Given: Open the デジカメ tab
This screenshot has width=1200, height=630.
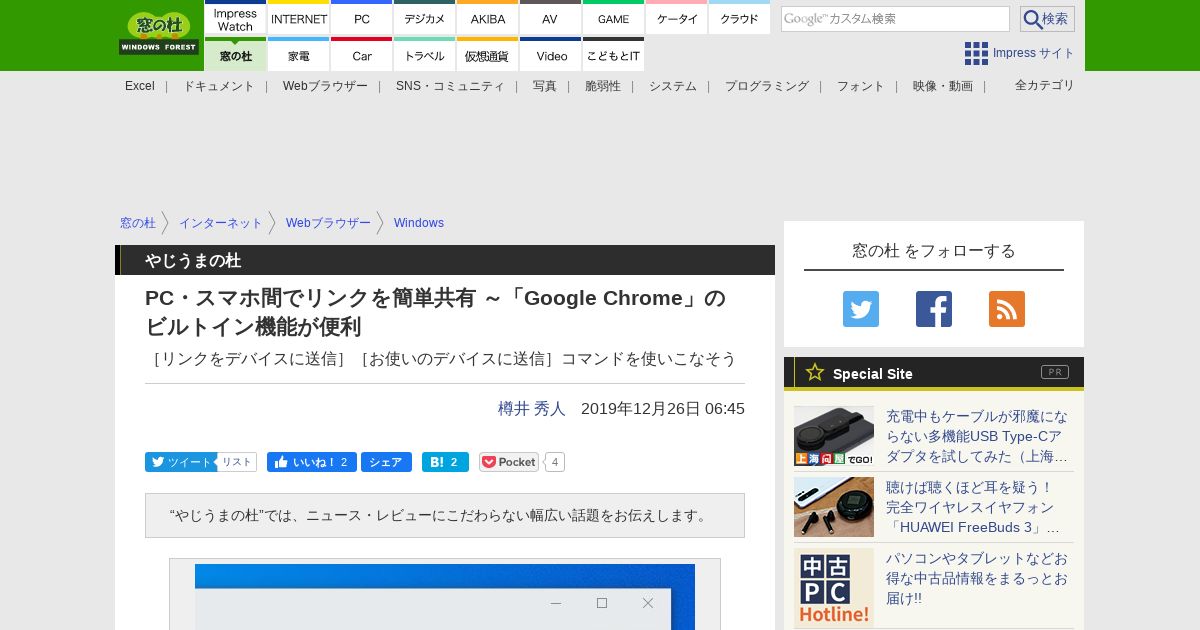Looking at the screenshot, I should (x=425, y=18).
